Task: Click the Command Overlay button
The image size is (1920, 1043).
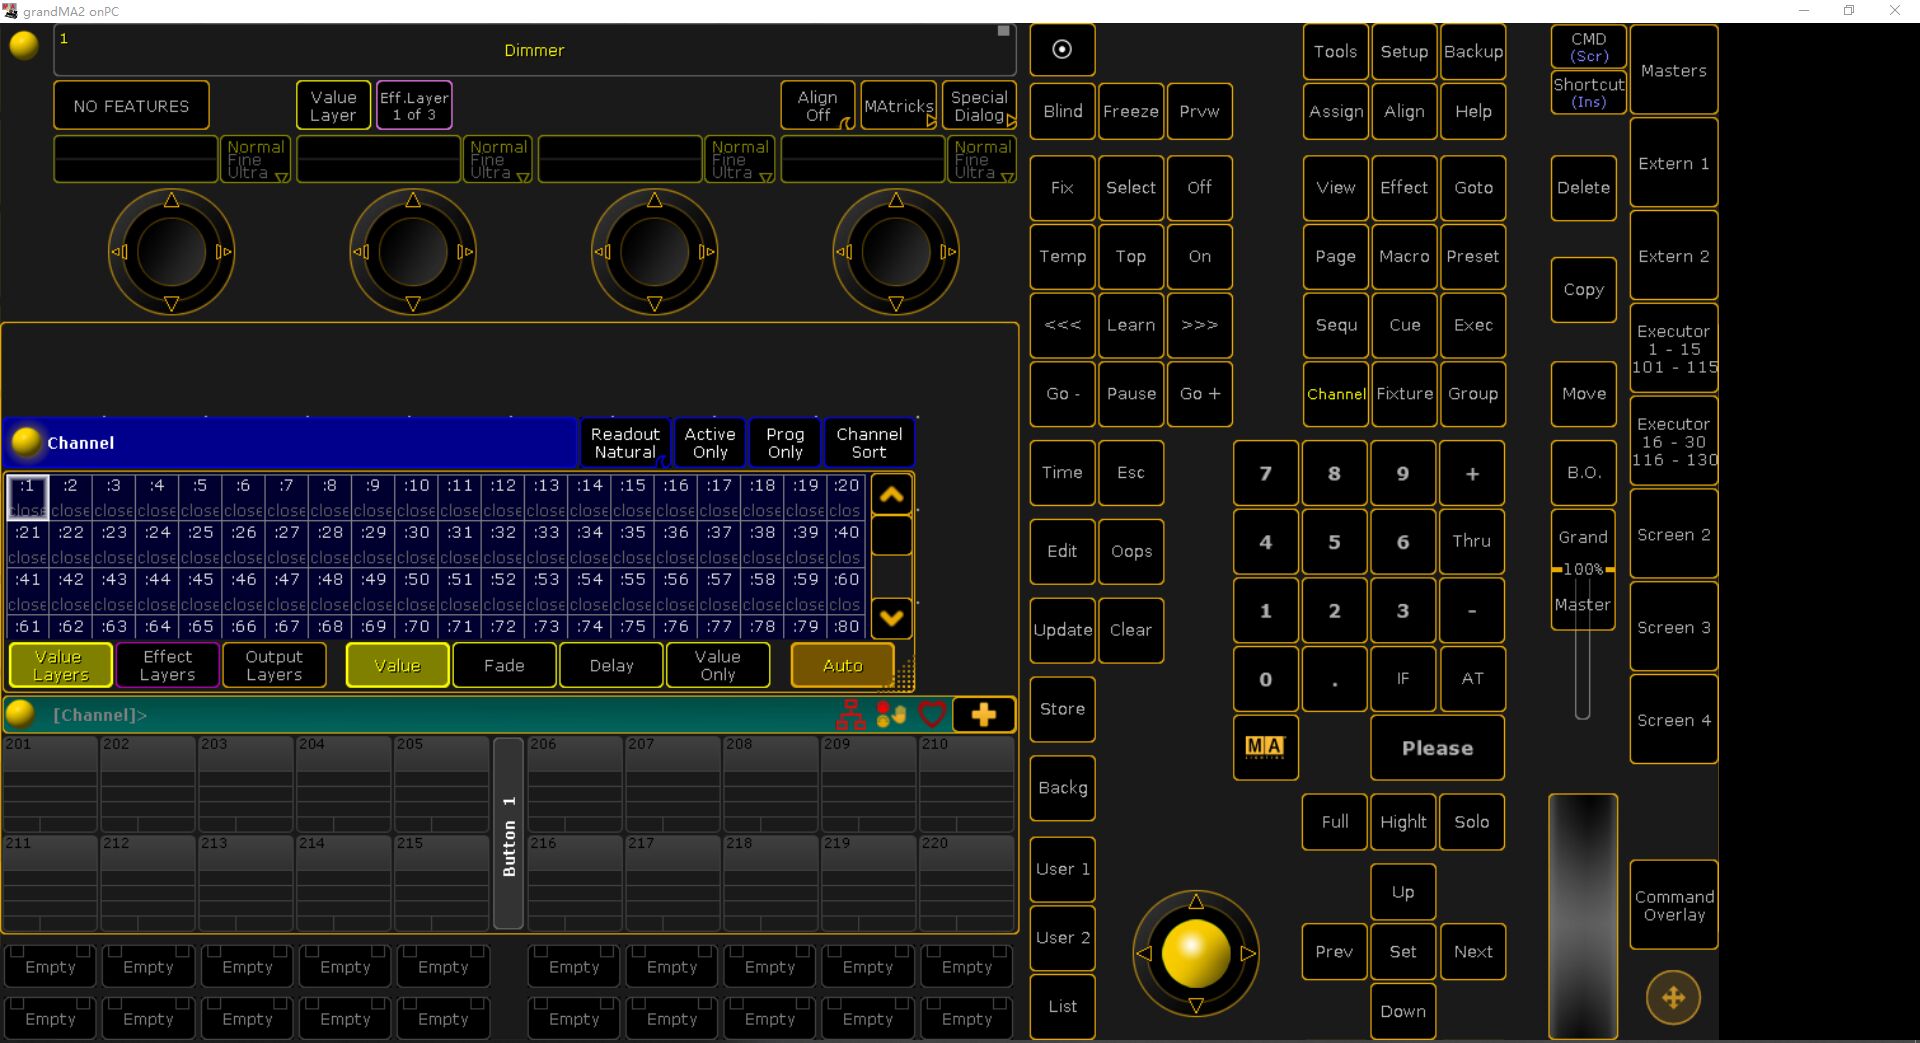Action: pyautogui.click(x=1673, y=905)
